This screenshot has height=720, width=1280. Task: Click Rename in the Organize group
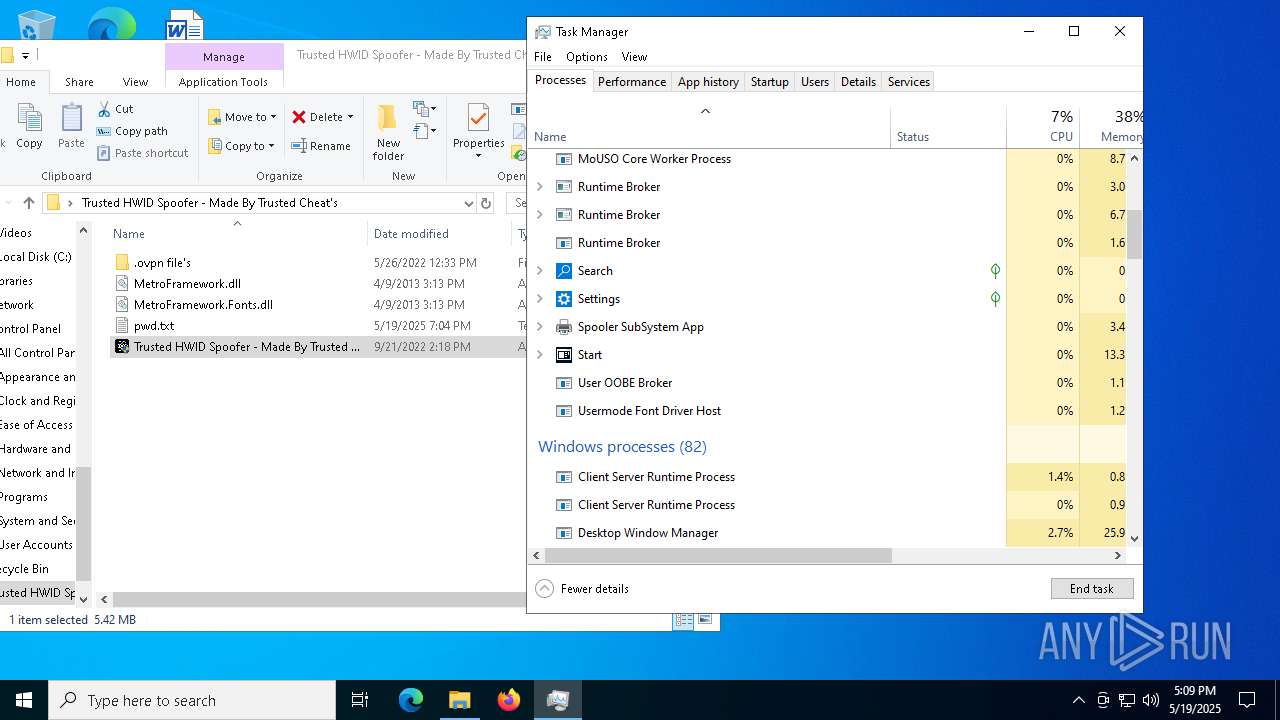[321, 146]
